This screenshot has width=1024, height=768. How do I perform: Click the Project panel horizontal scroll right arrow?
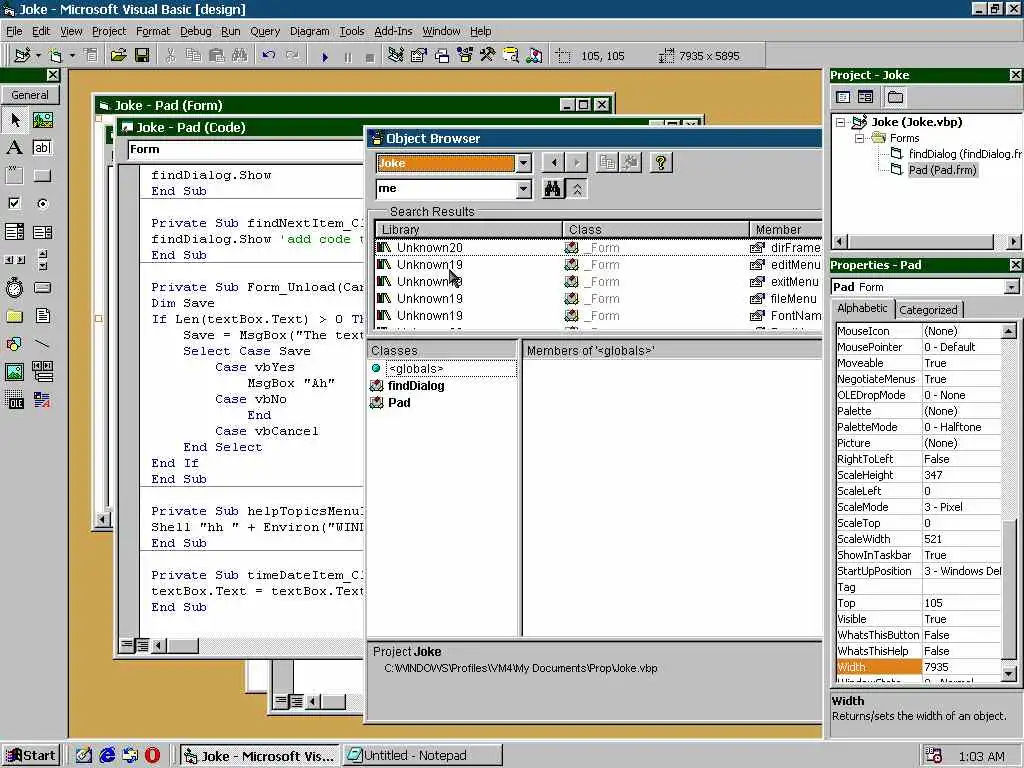pyautogui.click(x=1012, y=242)
